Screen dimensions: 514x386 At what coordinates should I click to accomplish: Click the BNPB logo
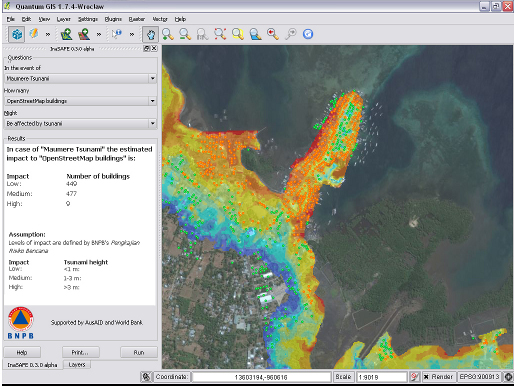(x=21, y=323)
